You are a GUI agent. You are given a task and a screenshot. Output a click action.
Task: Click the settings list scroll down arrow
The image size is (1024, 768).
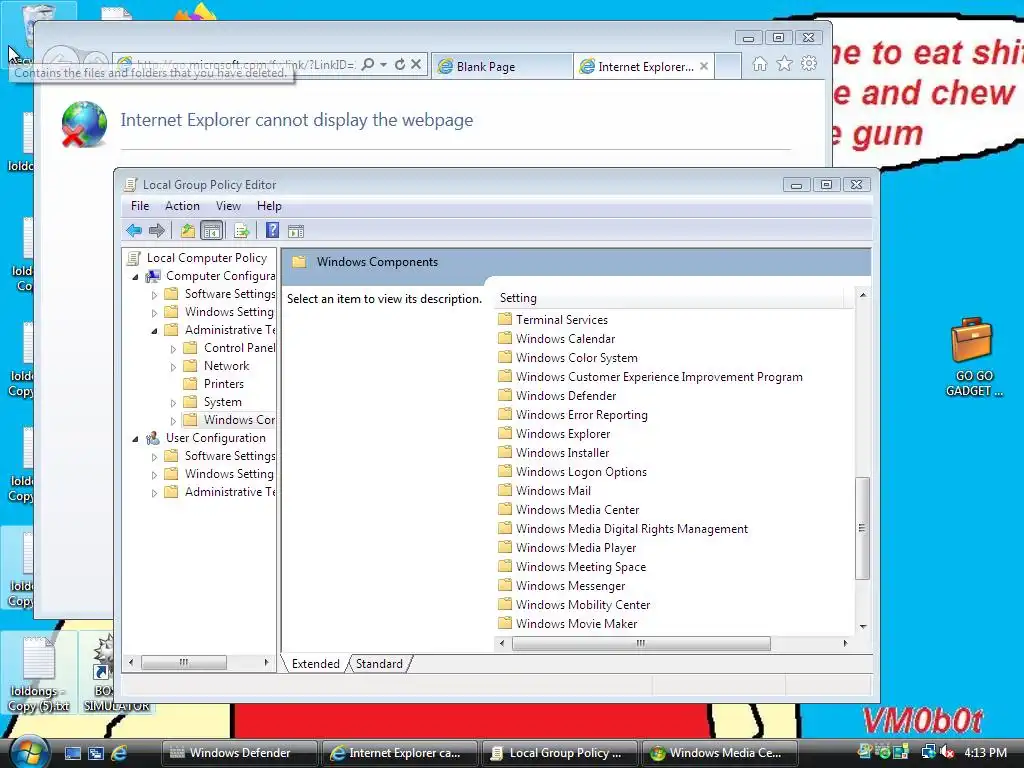click(863, 626)
